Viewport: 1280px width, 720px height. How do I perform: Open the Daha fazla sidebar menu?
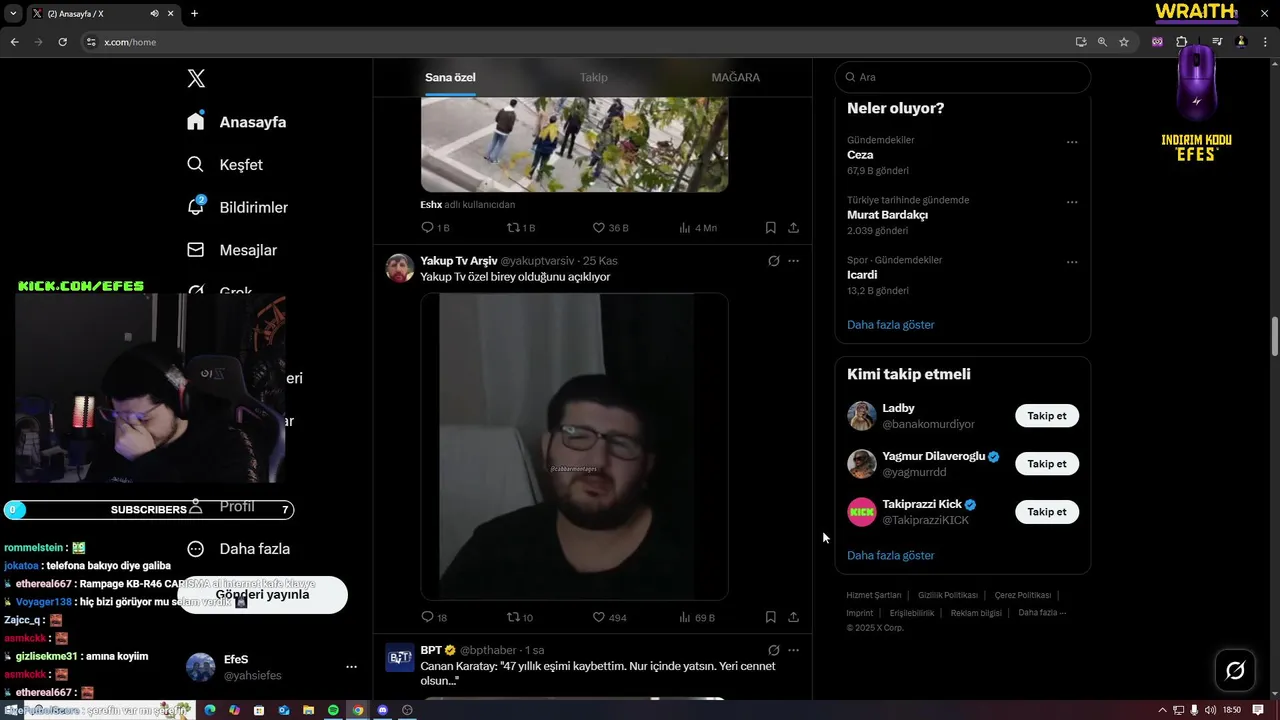click(x=239, y=549)
